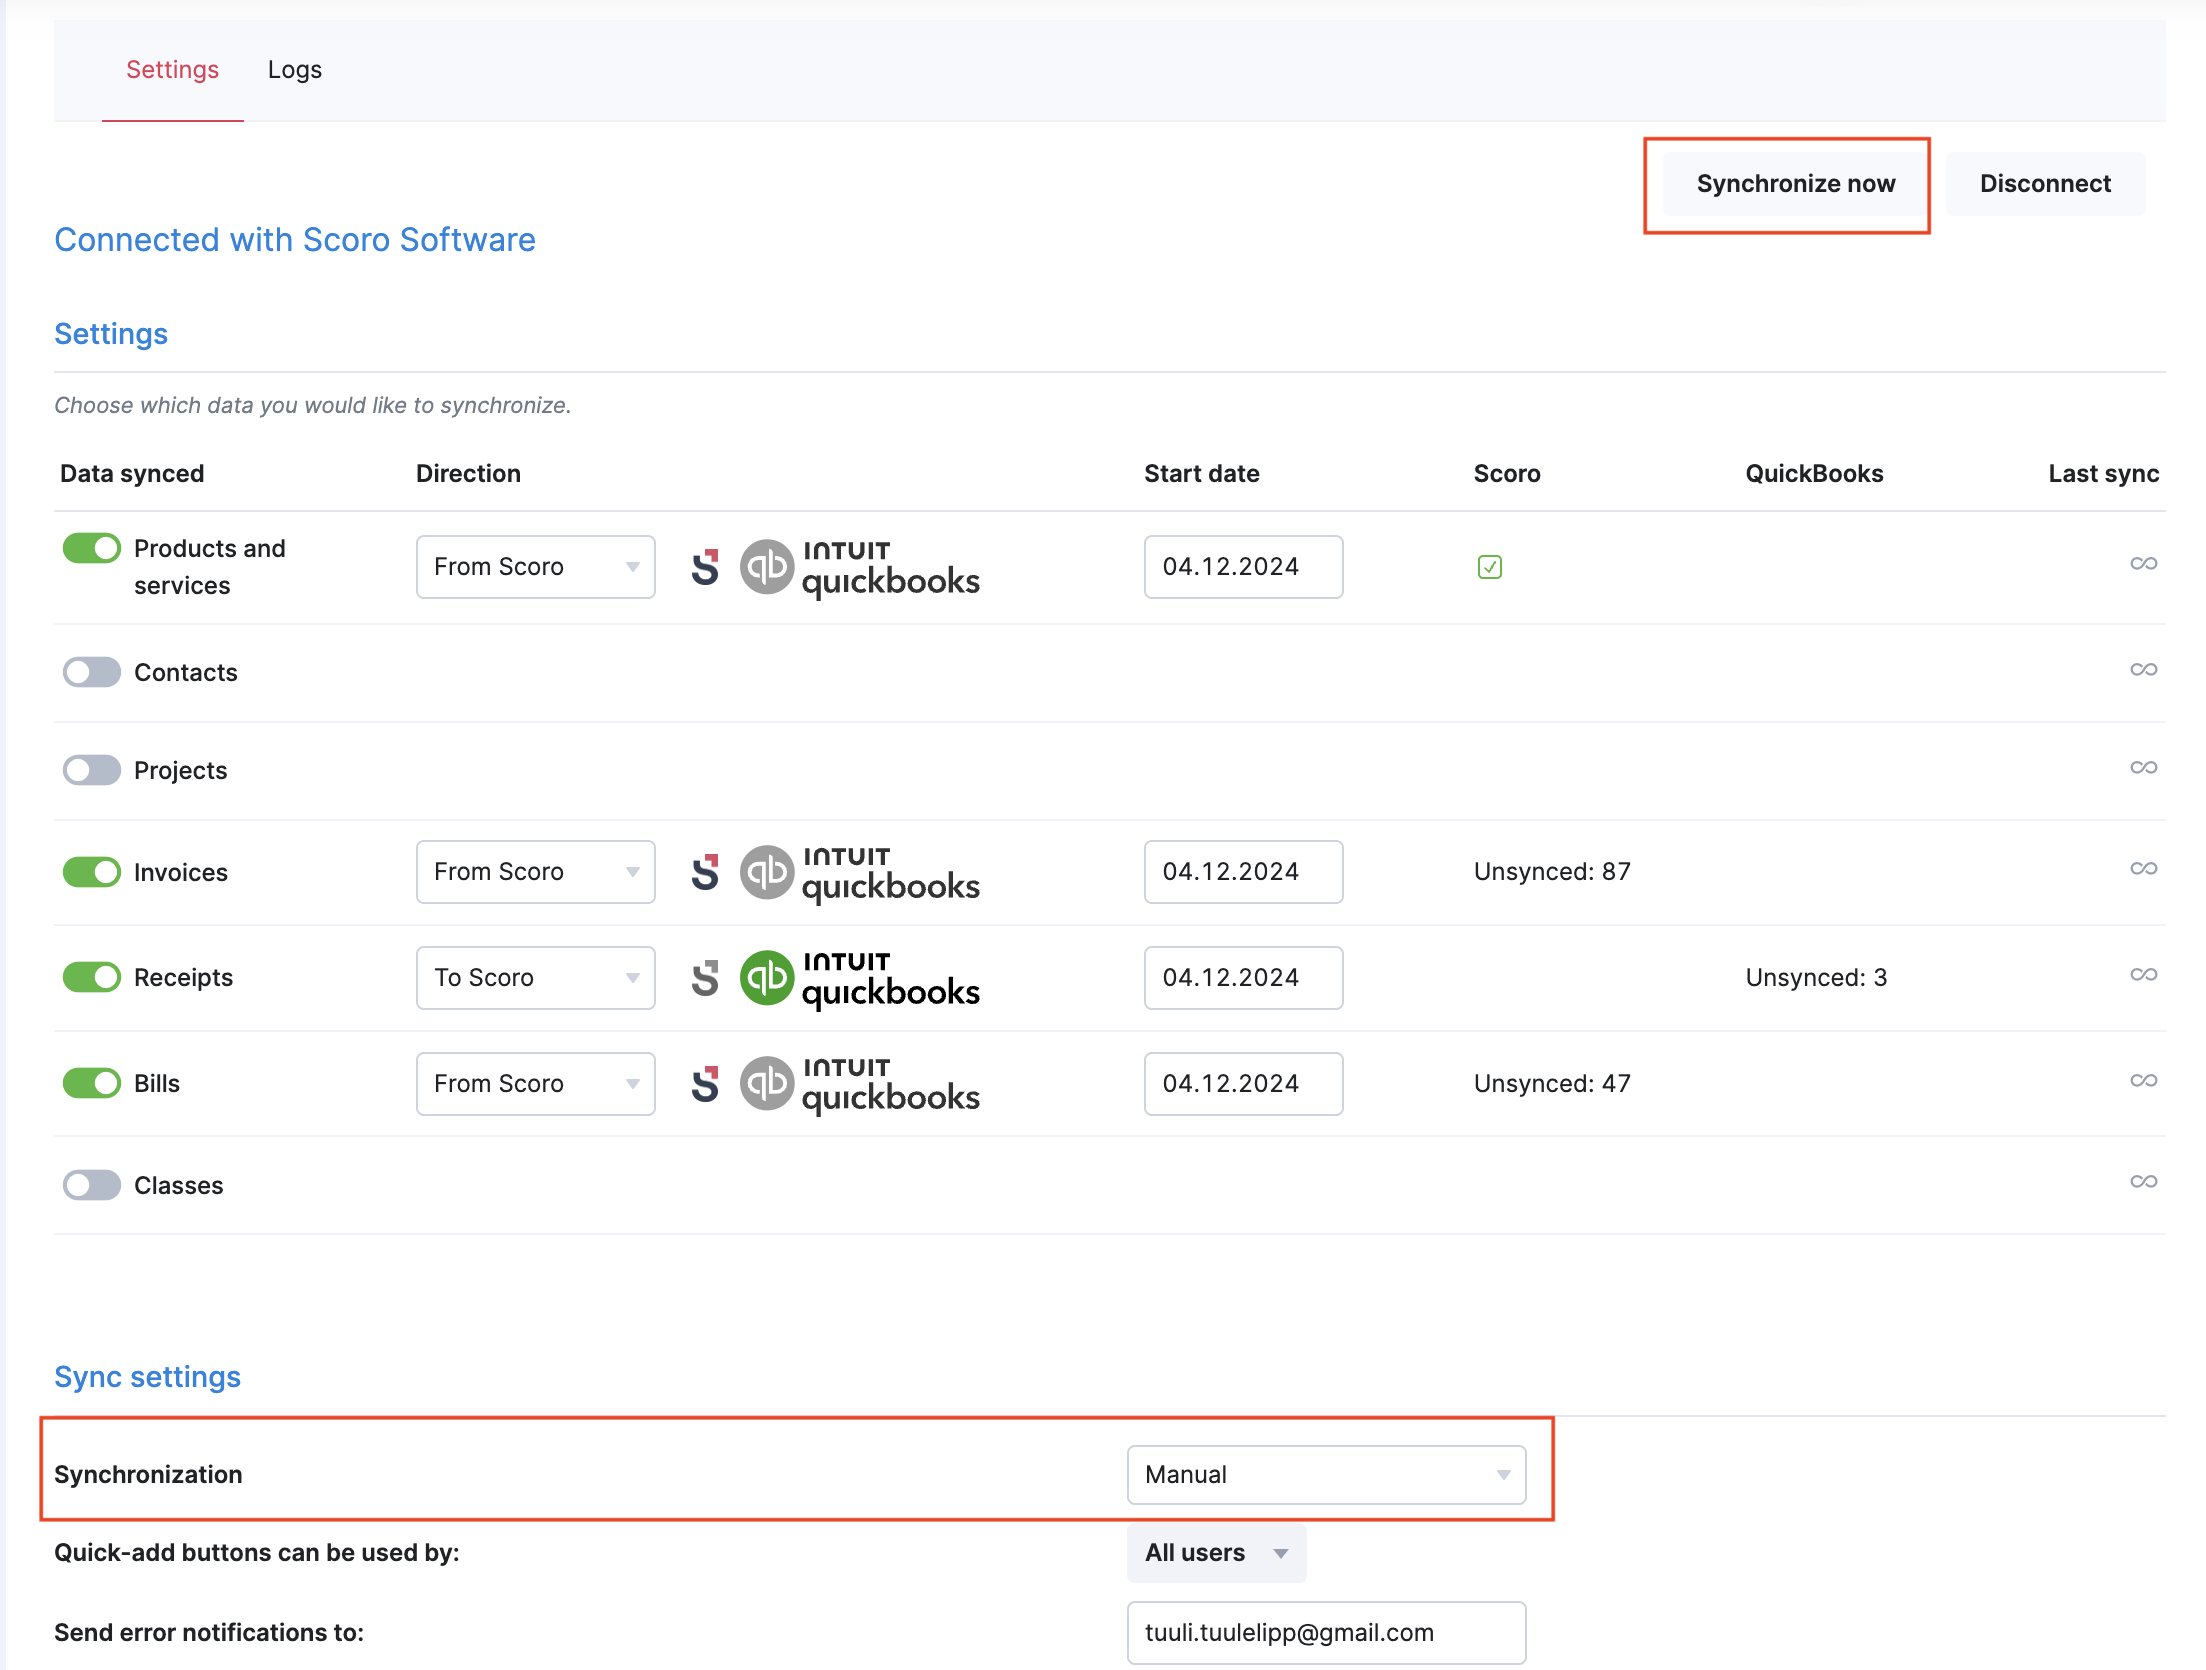The width and height of the screenshot is (2206, 1670).
Task: Enable the Contacts sync toggle
Action: pyautogui.click(x=92, y=672)
